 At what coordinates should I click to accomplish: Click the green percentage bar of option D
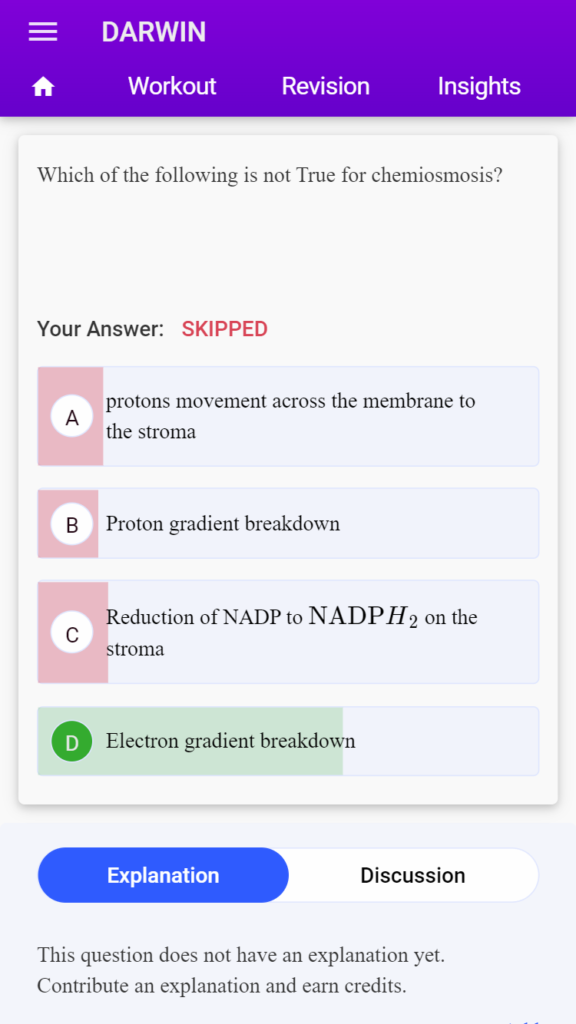pos(190,741)
